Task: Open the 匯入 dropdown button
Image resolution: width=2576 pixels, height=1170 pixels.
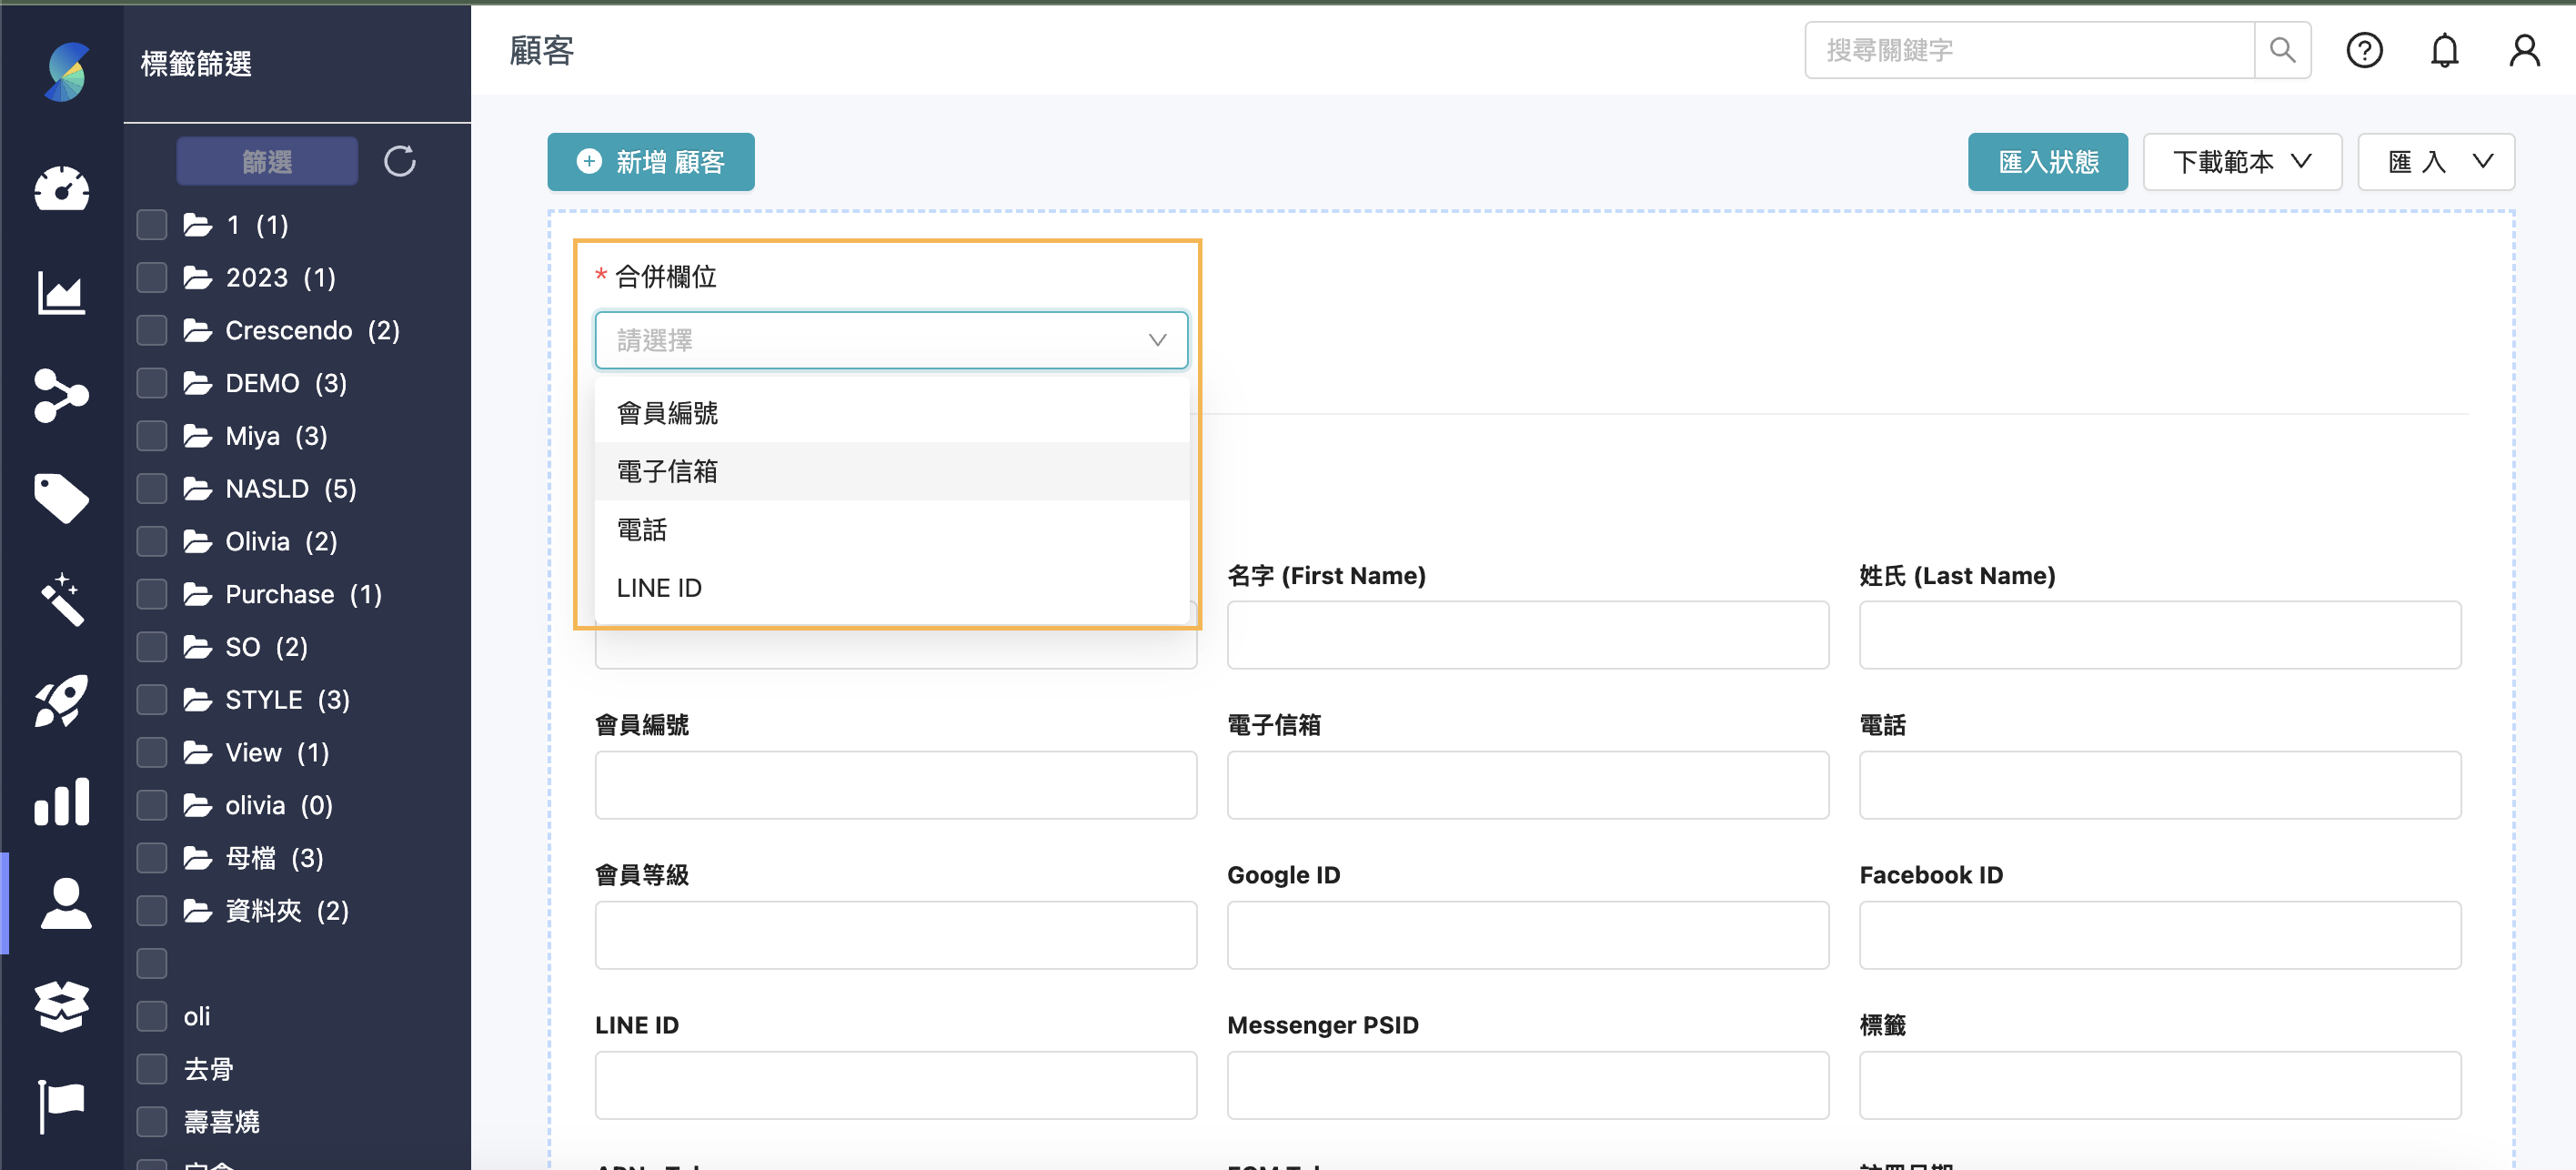Action: (2435, 161)
